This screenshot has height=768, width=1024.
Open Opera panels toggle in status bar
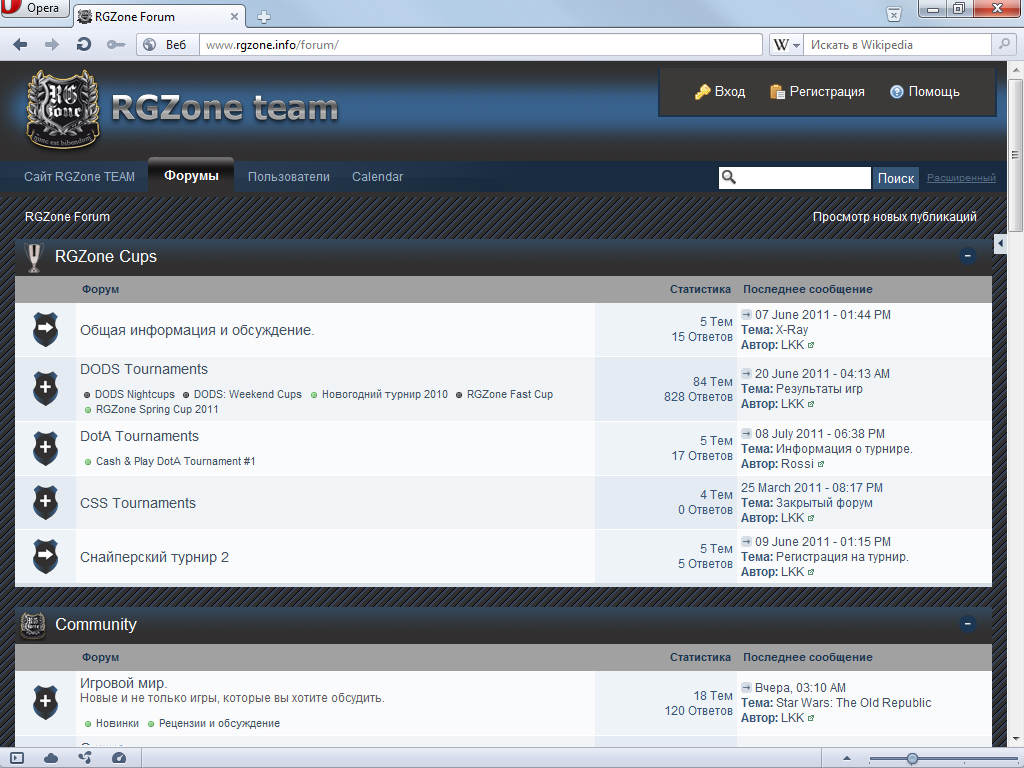[17, 758]
